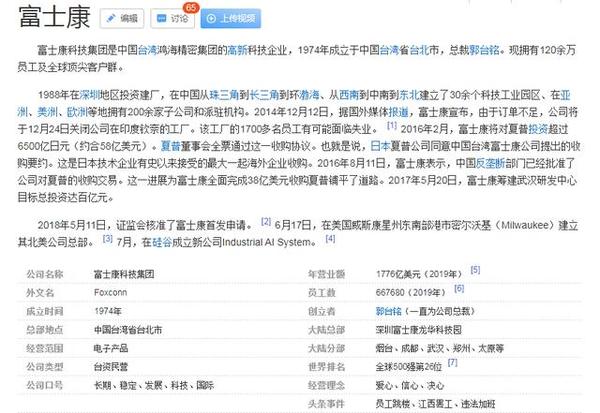Image resolution: width=600 pixels, height=413 pixels.
Task: Click the 中国台湾省台北市 headquarters value
Action: coord(128,330)
